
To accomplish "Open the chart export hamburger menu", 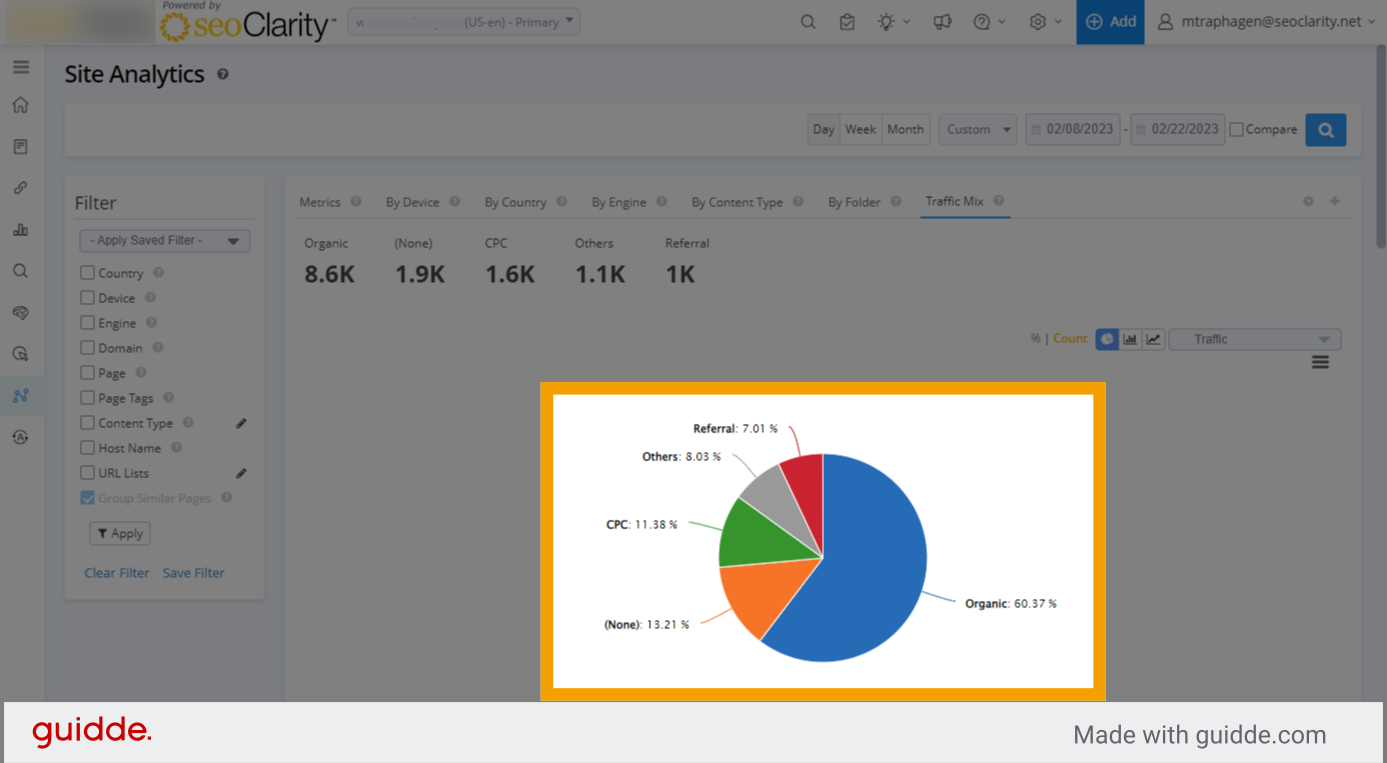I will (1320, 362).
